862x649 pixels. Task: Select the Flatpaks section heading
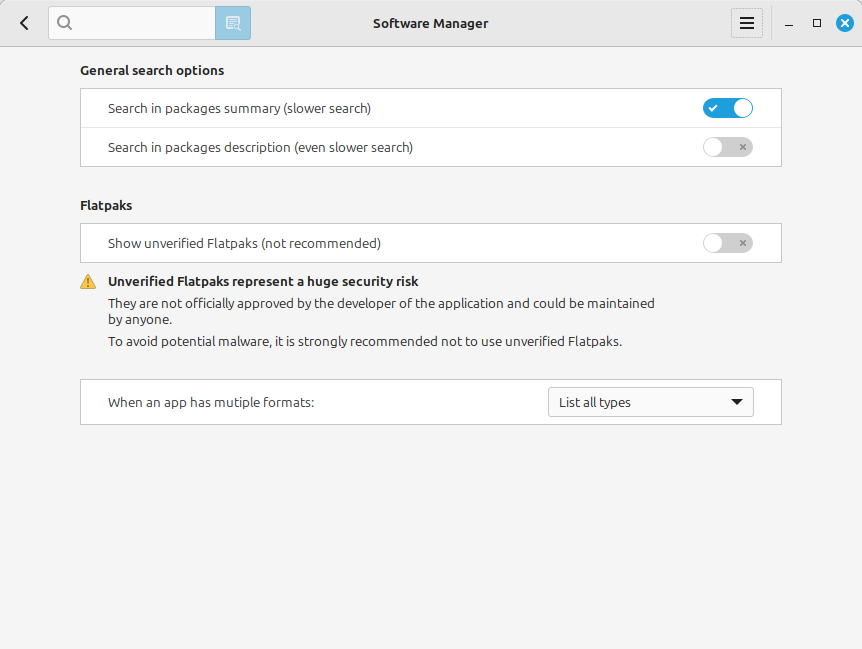[106, 205]
